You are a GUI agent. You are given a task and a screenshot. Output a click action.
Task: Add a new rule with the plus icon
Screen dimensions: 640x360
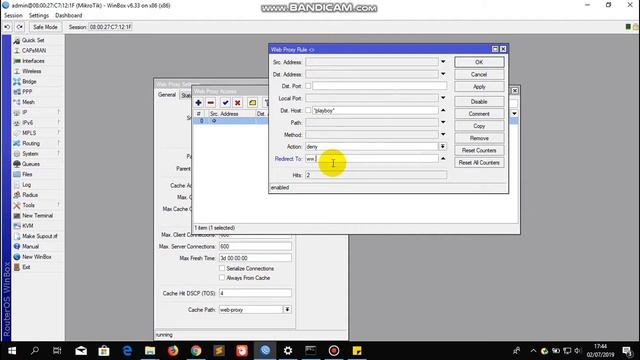pyautogui.click(x=198, y=103)
